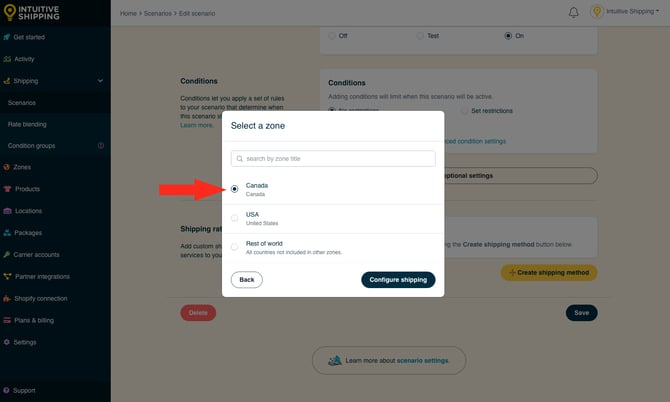The width and height of the screenshot is (670, 402).
Task: Click the Settings gear icon
Action: tap(7, 342)
